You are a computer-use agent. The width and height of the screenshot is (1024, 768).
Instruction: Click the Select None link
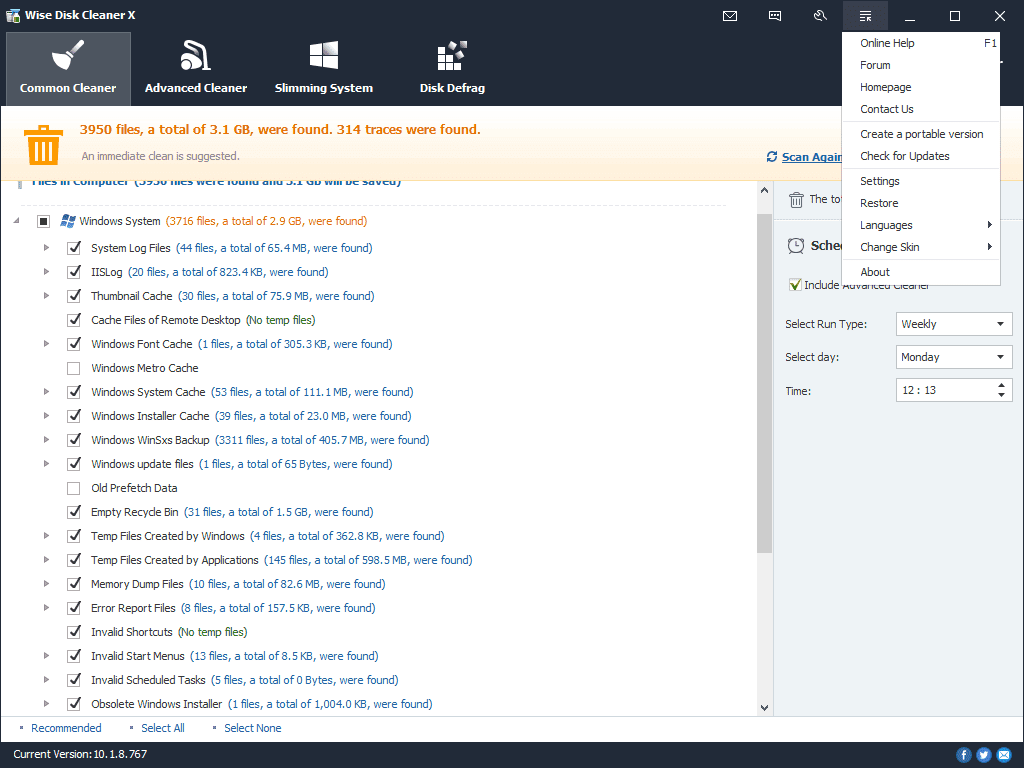253,728
